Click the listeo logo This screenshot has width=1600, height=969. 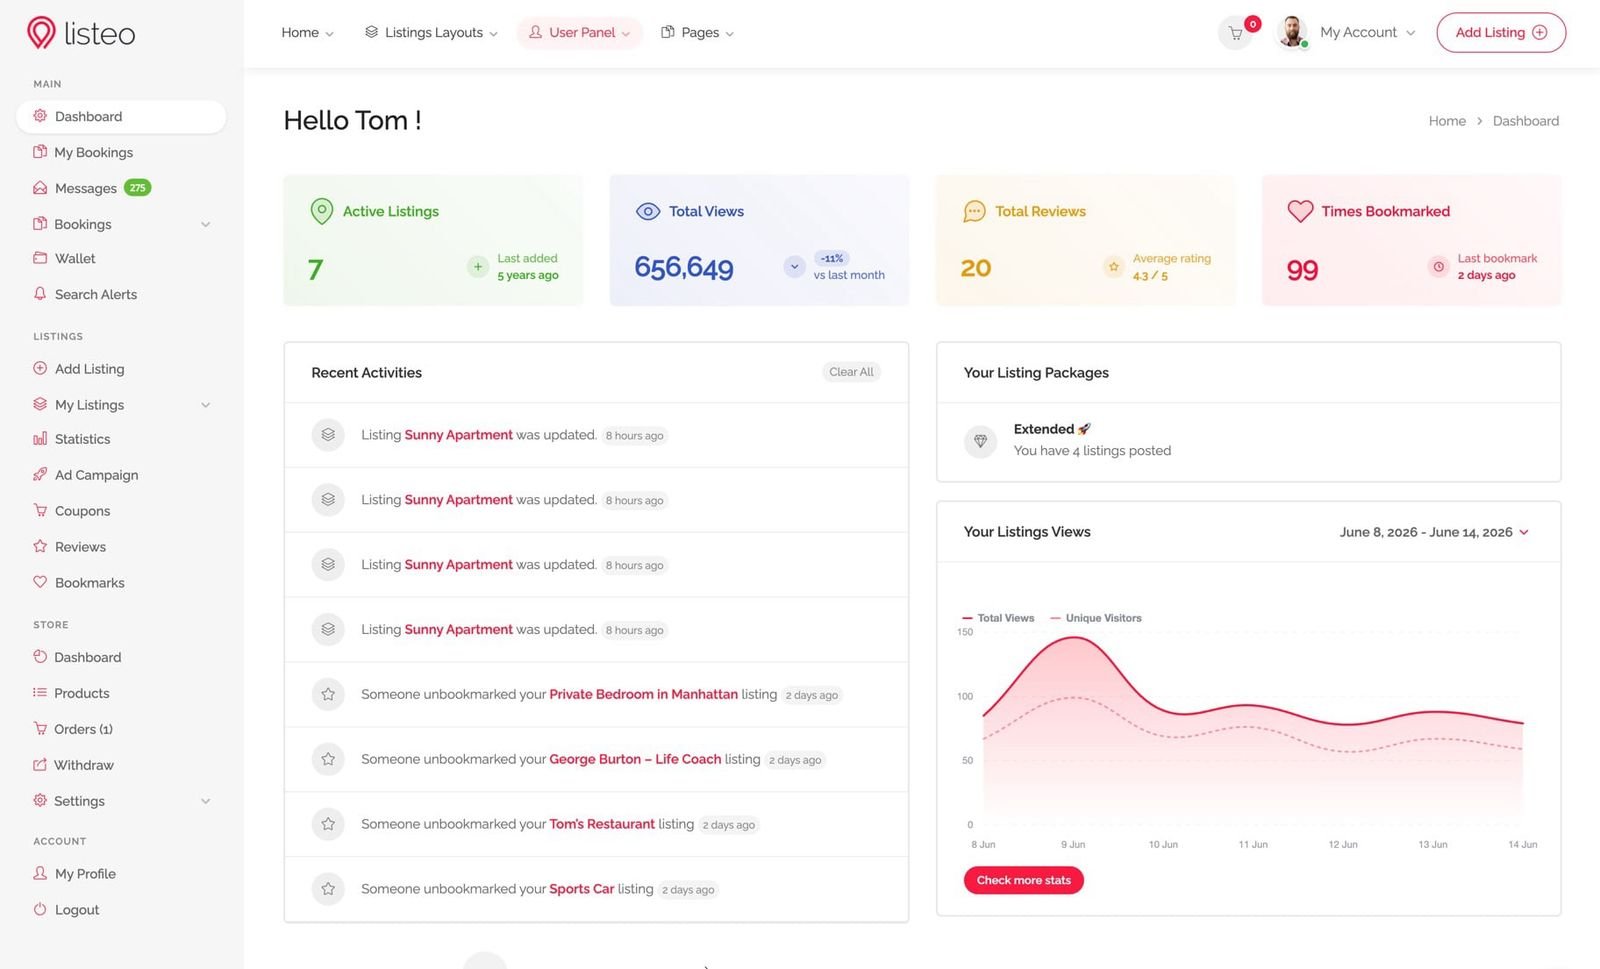click(x=81, y=33)
